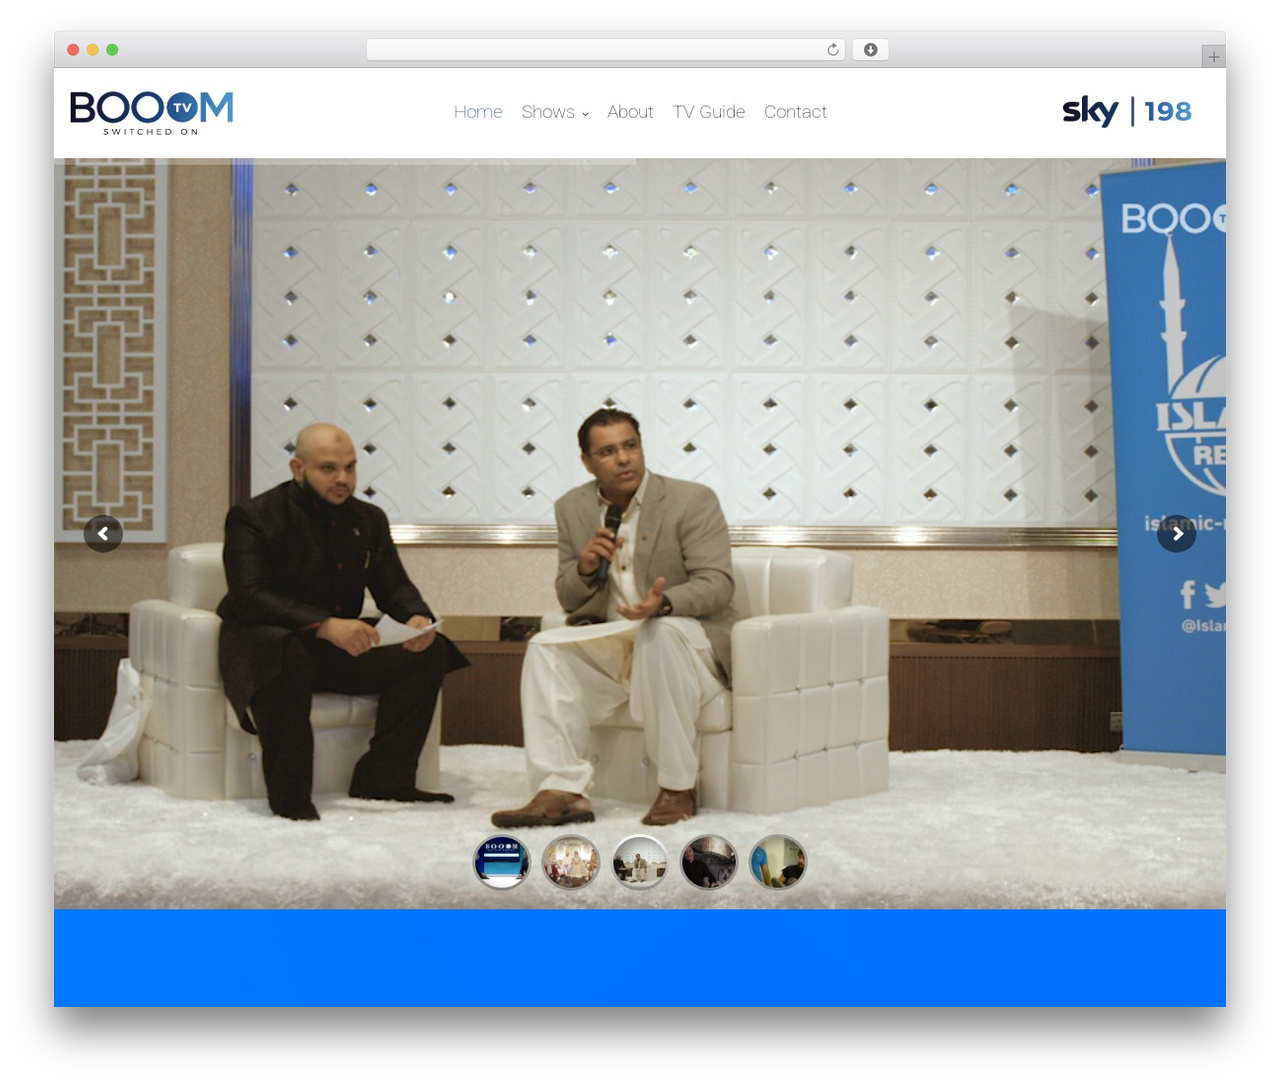Open the About page

tap(630, 112)
